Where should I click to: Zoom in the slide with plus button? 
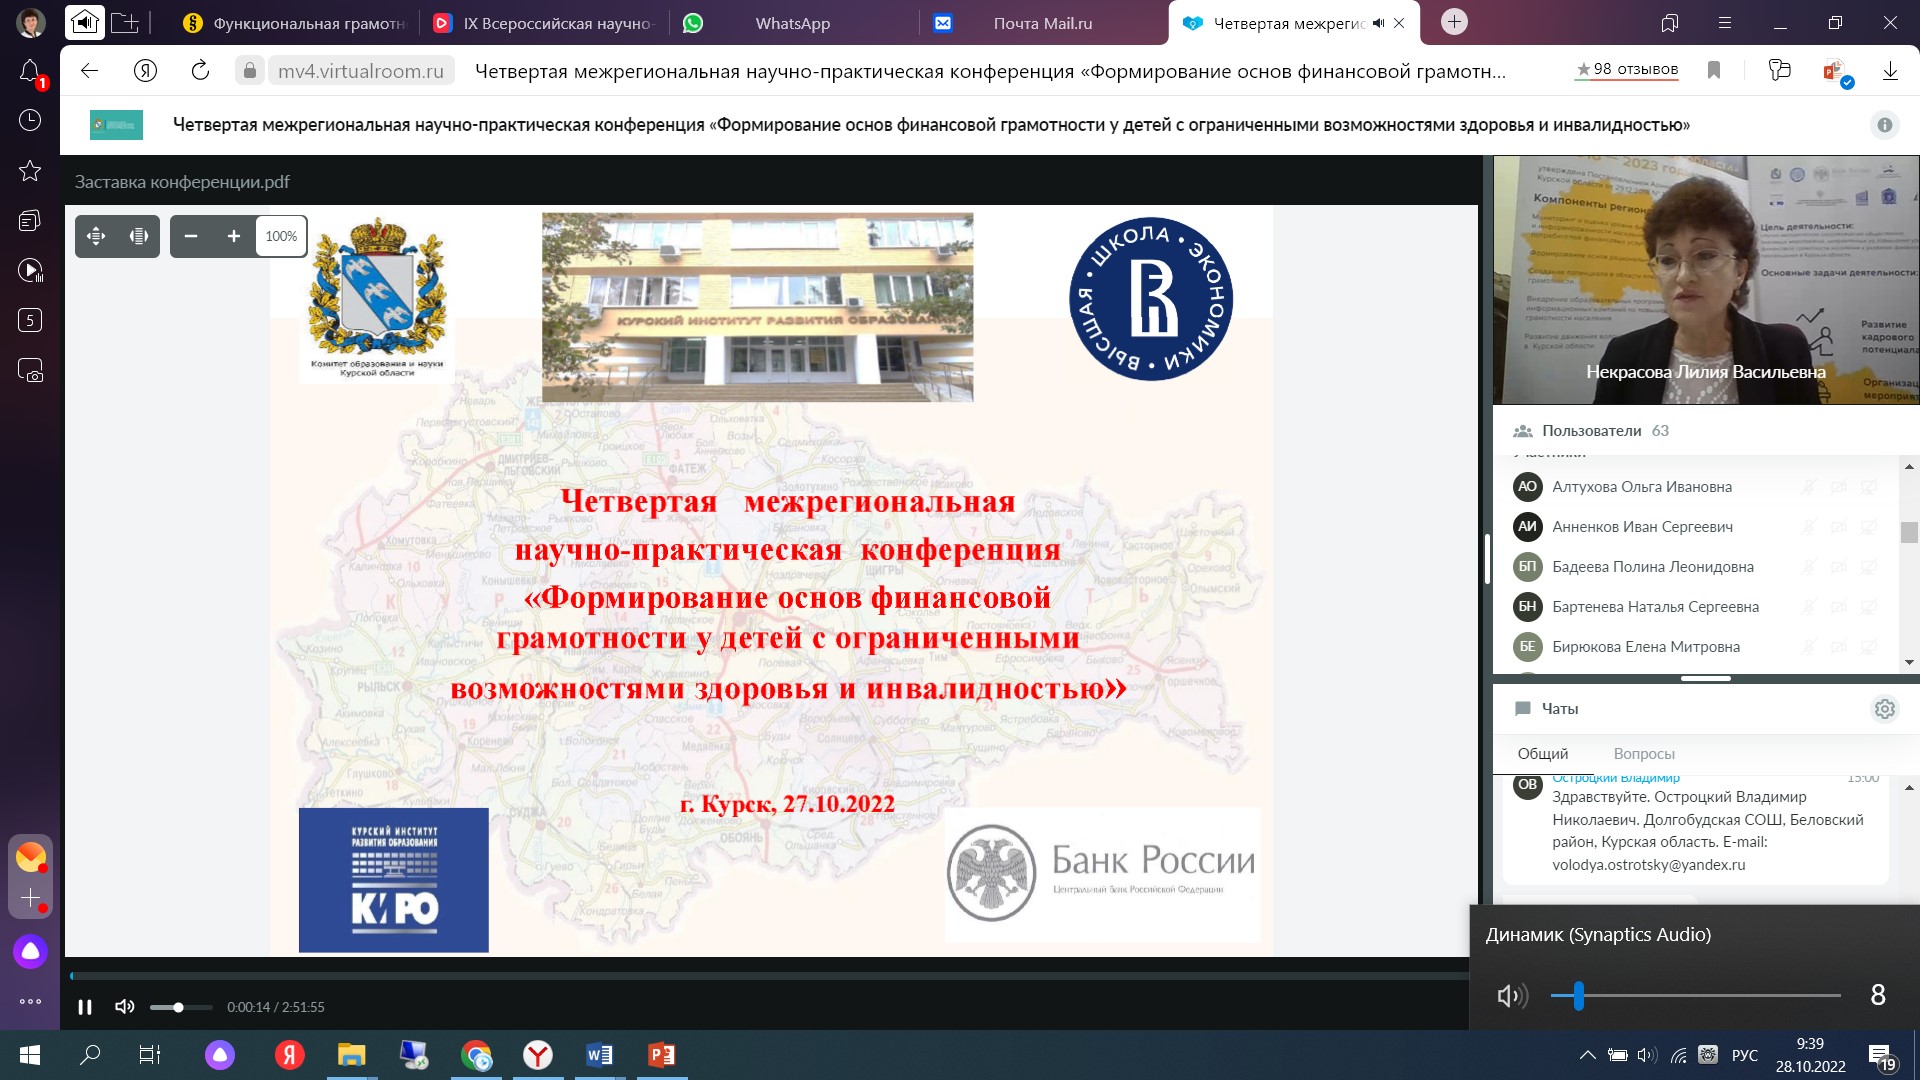234,236
